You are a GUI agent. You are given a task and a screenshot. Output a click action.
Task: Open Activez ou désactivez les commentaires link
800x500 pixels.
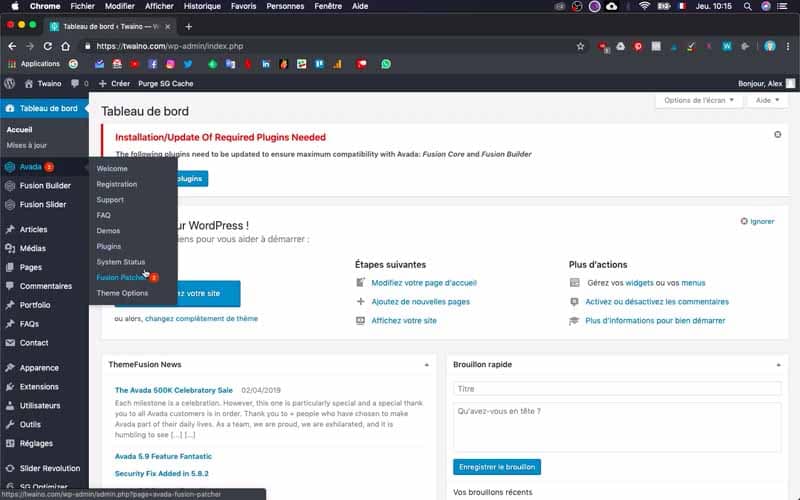tap(657, 302)
